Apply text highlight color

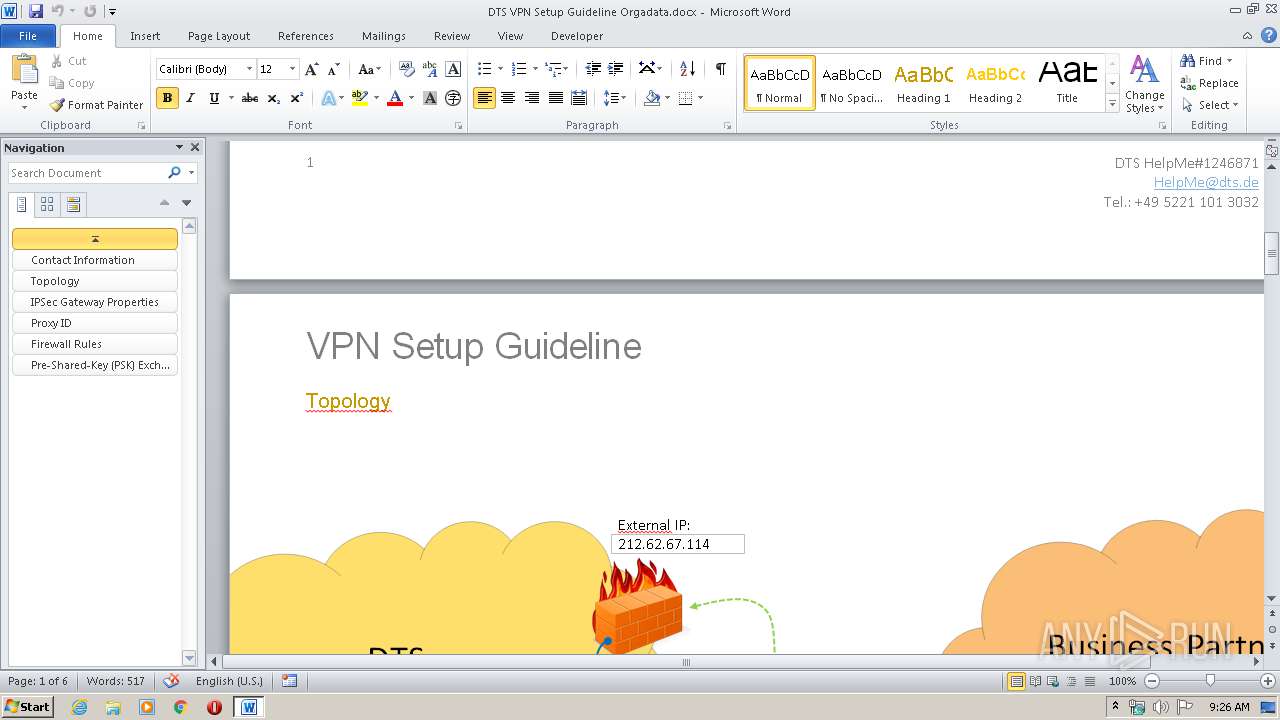tap(359, 98)
